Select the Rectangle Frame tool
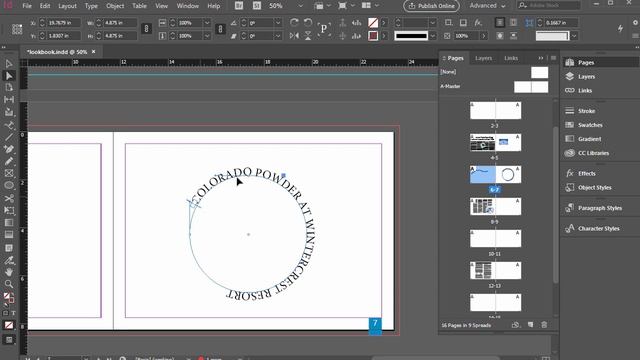640x360 pixels. tap(9, 173)
